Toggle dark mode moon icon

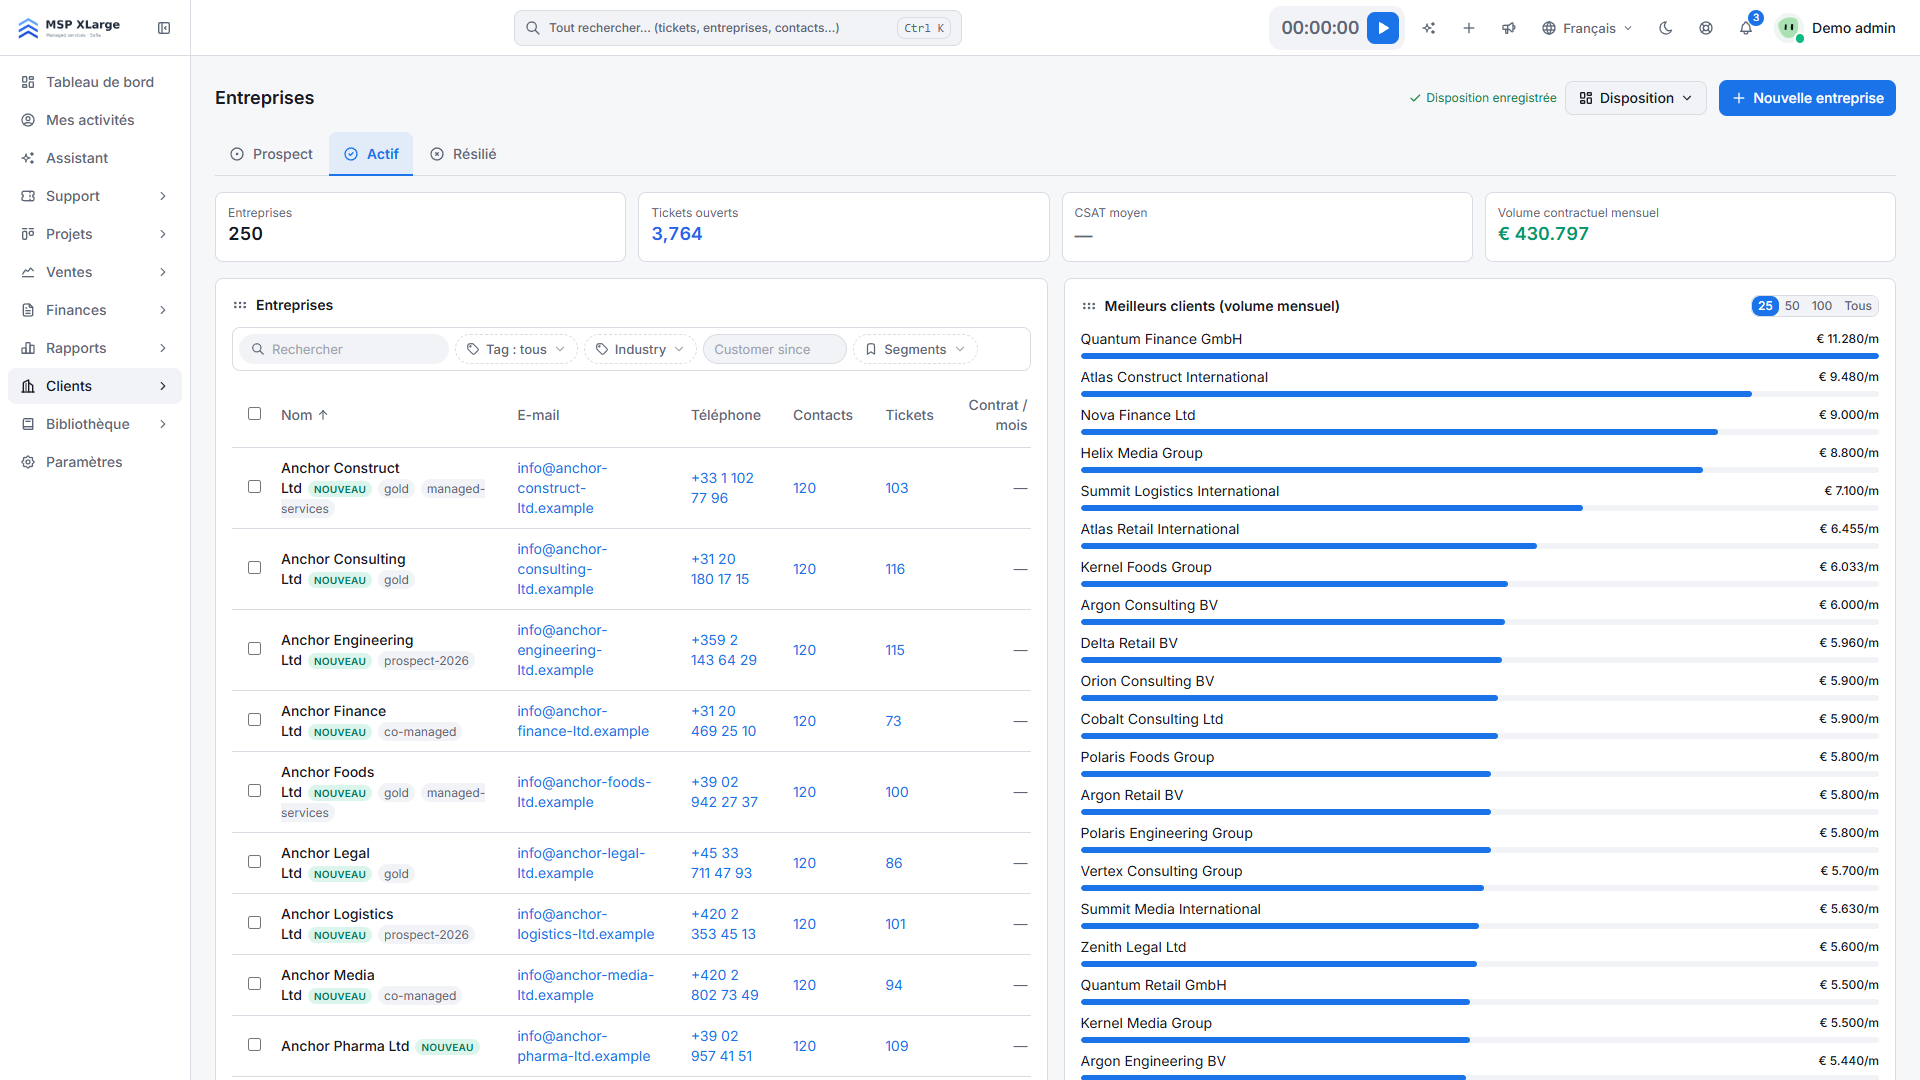pos(1666,28)
